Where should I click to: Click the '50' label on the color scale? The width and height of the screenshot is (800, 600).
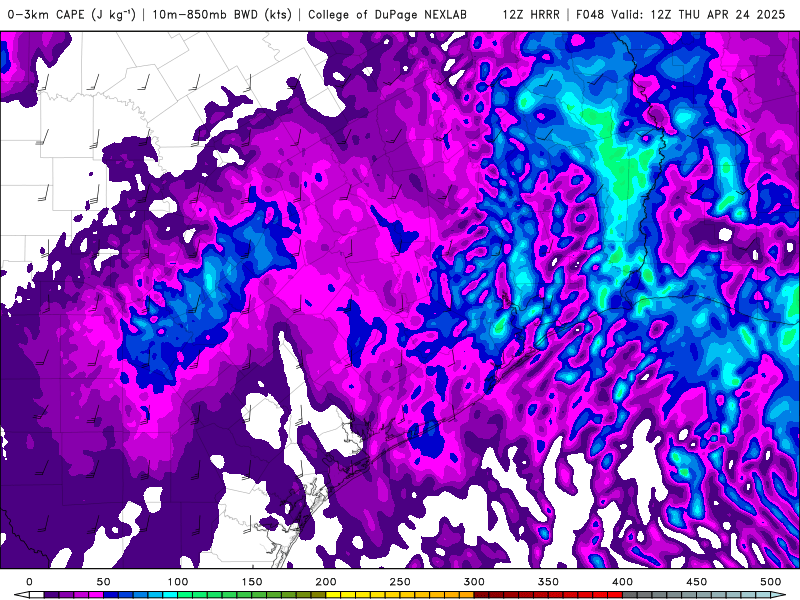(103, 582)
